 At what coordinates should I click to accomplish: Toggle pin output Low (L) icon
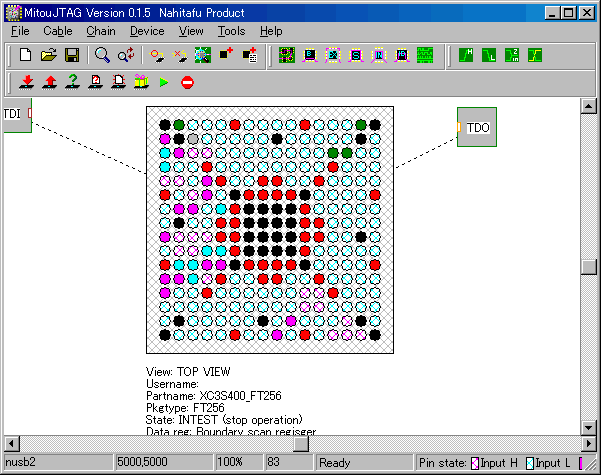(x=489, y=55)
